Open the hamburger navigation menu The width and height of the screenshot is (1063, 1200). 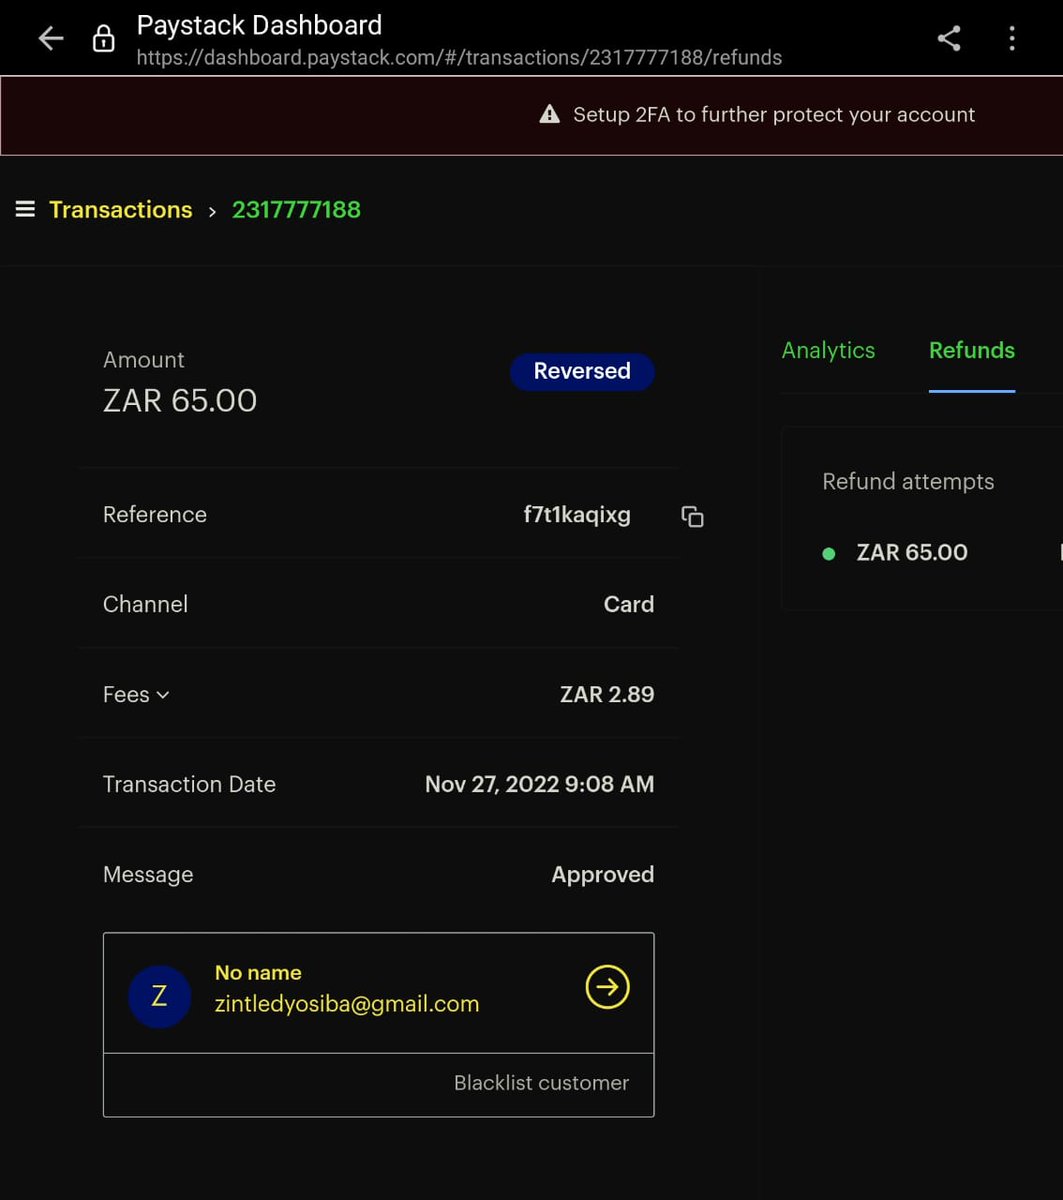(25, 209)
